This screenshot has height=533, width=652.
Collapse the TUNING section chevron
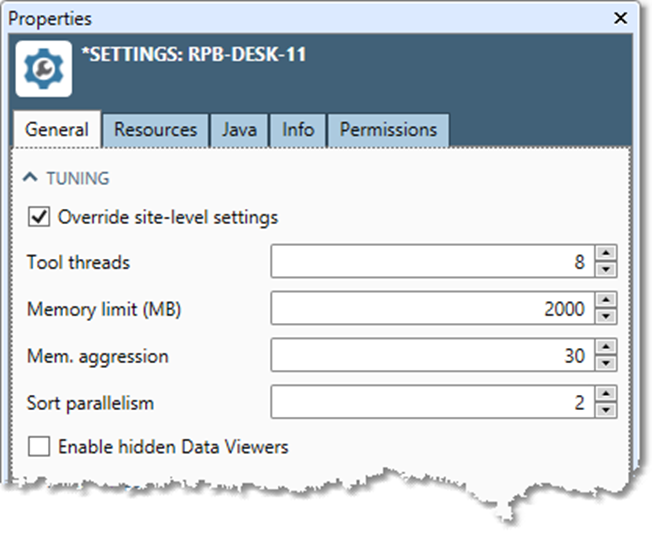[x=32, y=179]
